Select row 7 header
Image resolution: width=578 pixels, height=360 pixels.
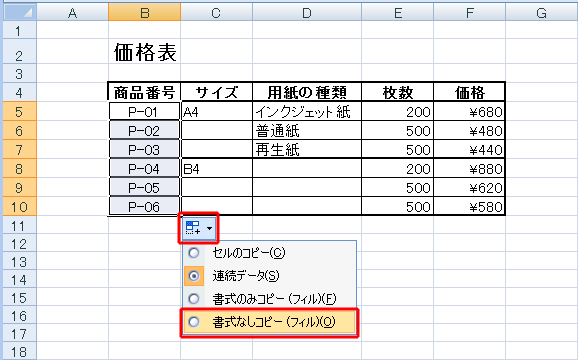[20, 149]
